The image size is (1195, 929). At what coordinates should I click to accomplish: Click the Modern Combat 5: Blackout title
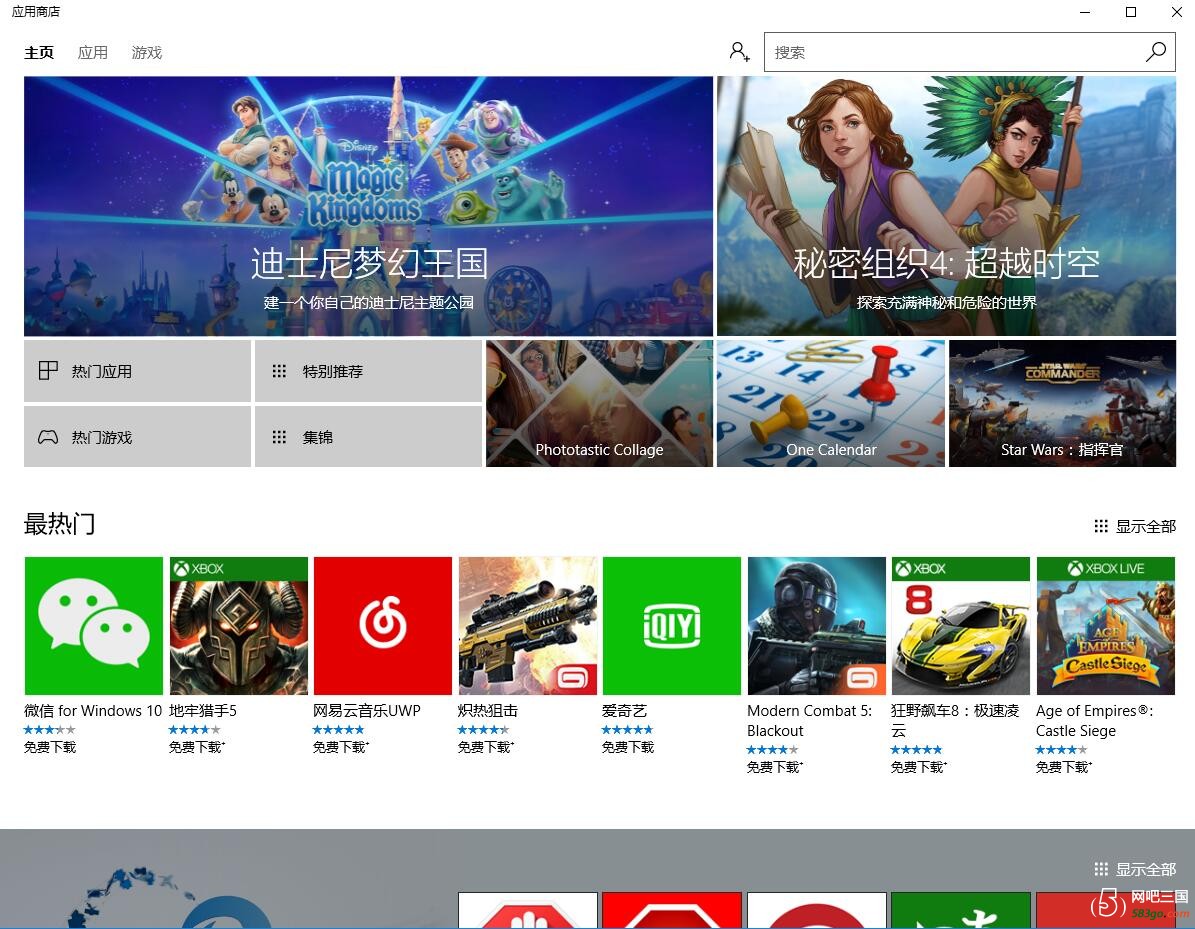coord(809,721)
